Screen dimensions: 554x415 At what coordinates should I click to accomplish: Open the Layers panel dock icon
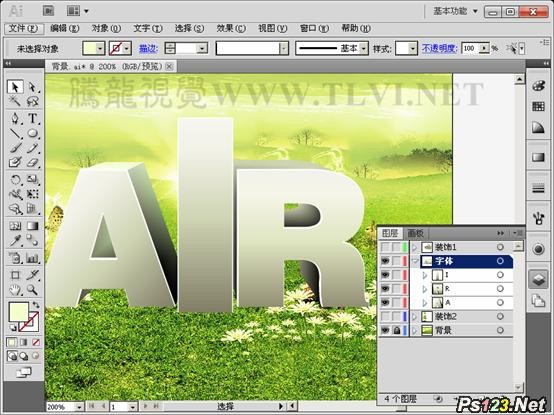pos(538,279)
